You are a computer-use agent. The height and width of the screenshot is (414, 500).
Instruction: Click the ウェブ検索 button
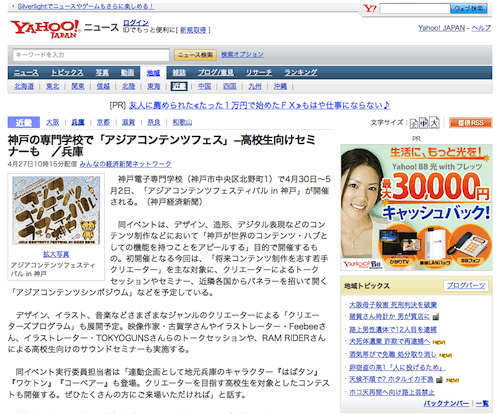469,9
